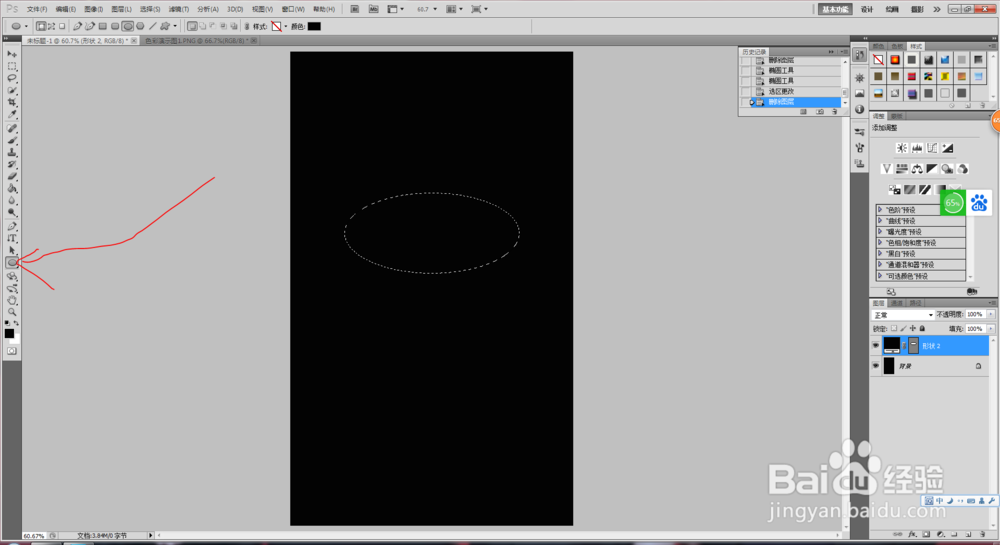The width and height of the screenshot is (1000, 545).
Task: Enable Paths mode in options bar
Action: click(x=52, y=26)
